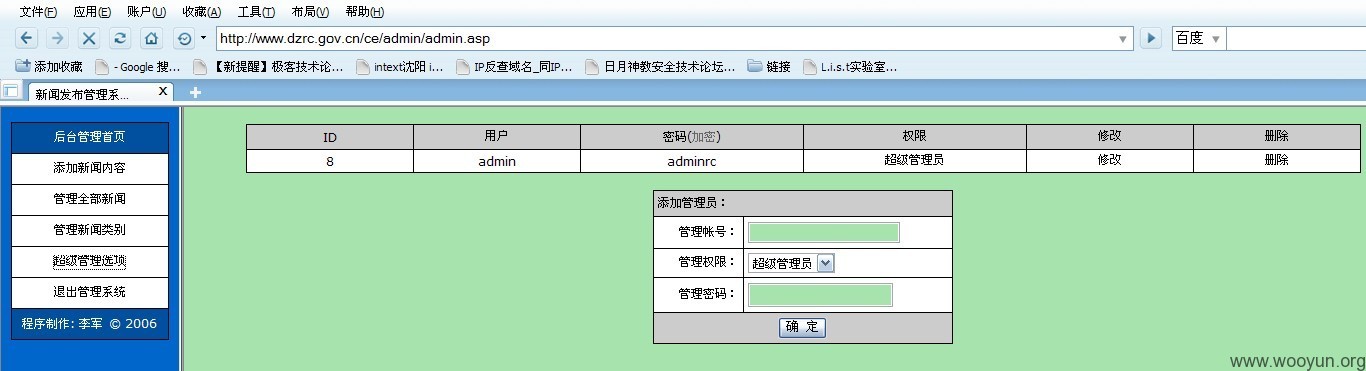Click the 用户 column header
Viewport: 1366px width, 371px height.
(x=497, y=136)
